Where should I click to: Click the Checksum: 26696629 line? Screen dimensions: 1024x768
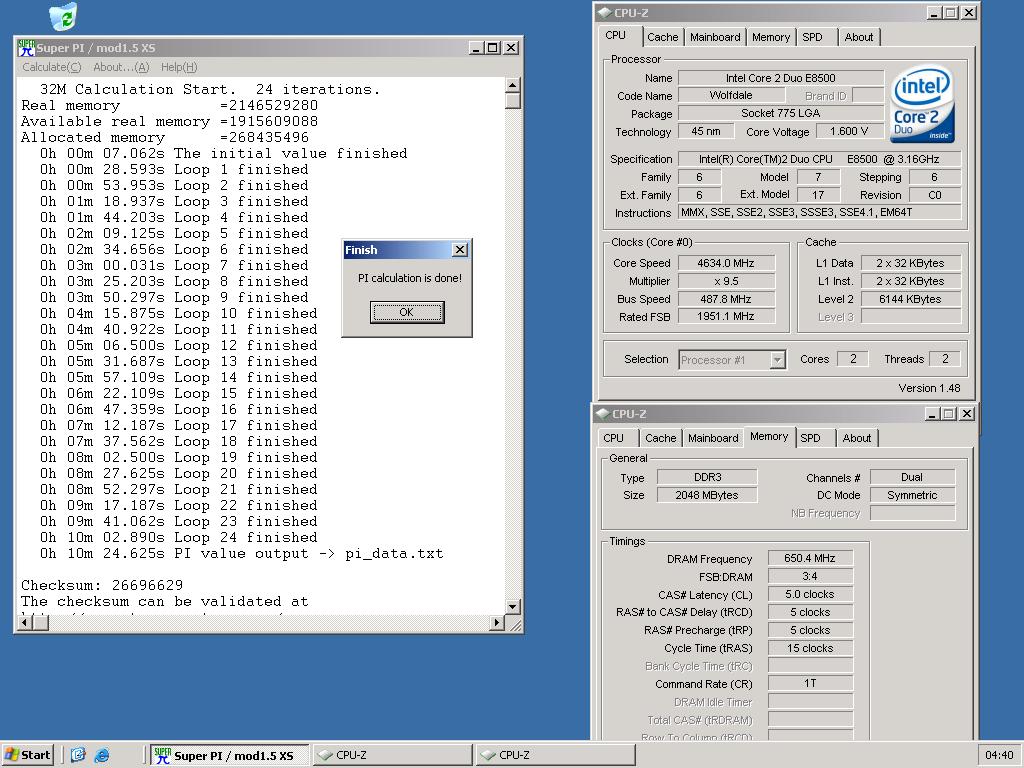pos(102,585)
